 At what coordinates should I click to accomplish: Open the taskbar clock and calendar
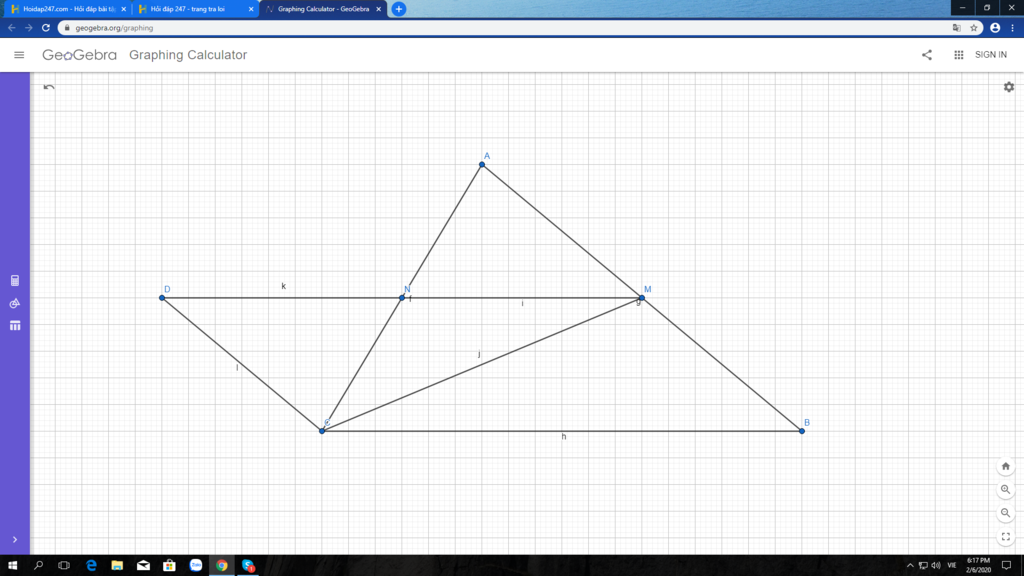pyautogui.click(x=978, y=566)
